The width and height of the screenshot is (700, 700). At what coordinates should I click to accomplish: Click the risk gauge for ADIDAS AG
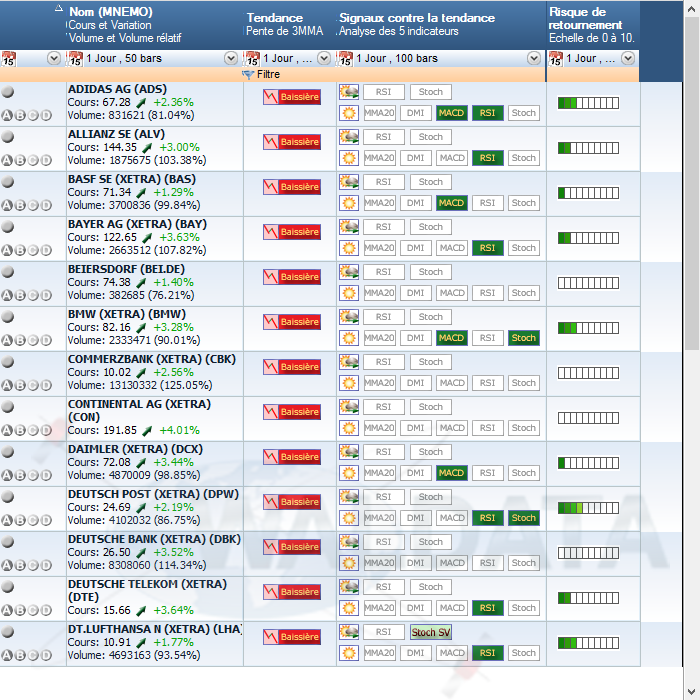[x=588, y=103]
